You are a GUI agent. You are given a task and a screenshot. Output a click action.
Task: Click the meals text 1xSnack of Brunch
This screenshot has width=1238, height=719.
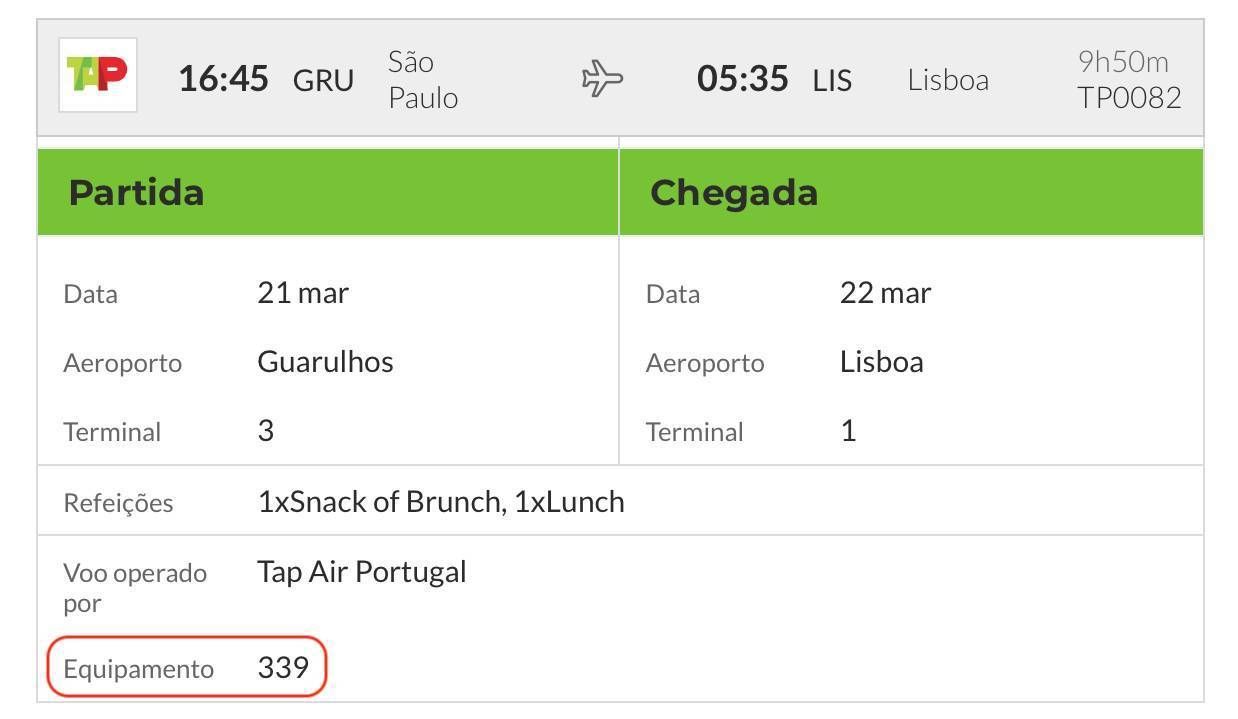pyautogui.click(x=382, y=501)
